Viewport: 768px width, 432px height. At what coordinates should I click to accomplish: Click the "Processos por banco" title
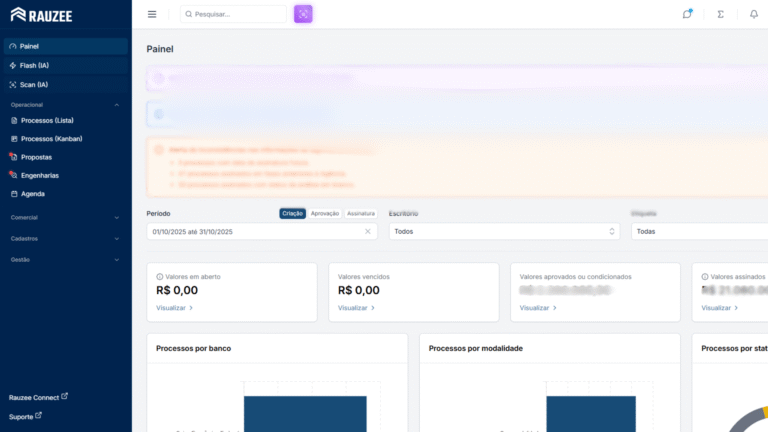click(193, 348)
